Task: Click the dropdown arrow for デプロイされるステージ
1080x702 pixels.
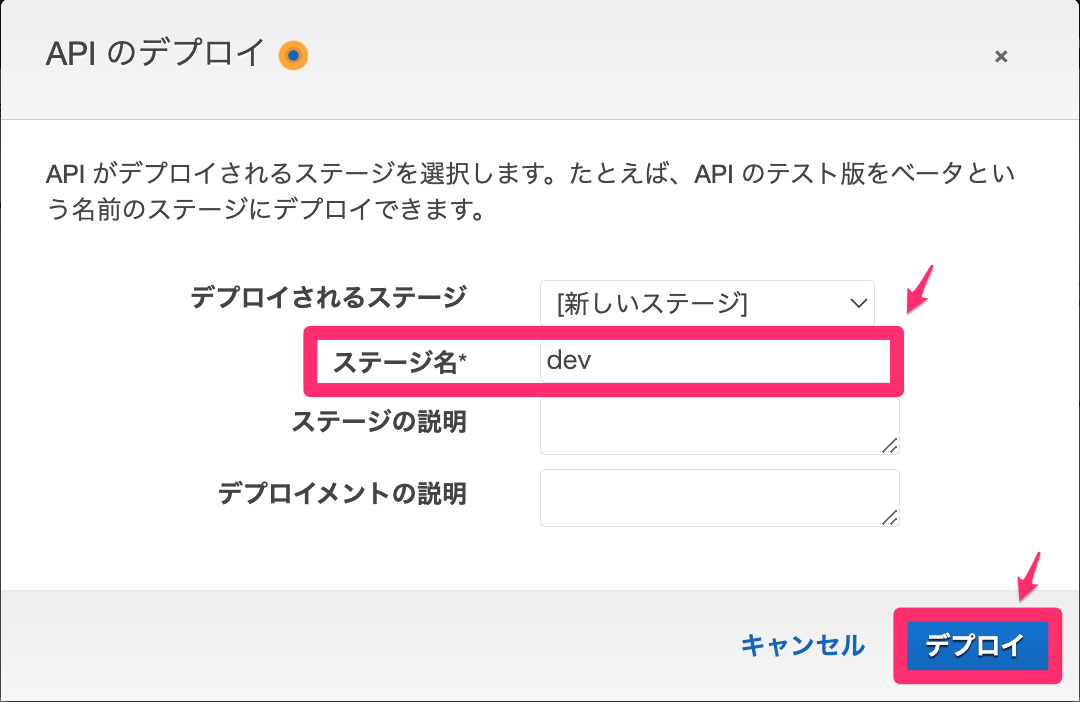Action: 855,301
